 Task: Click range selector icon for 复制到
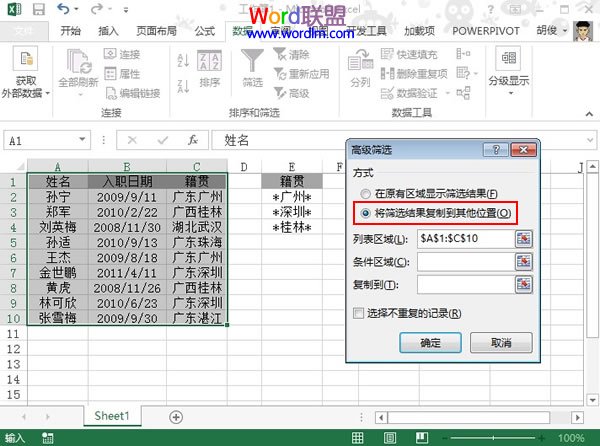click(523, 285)
